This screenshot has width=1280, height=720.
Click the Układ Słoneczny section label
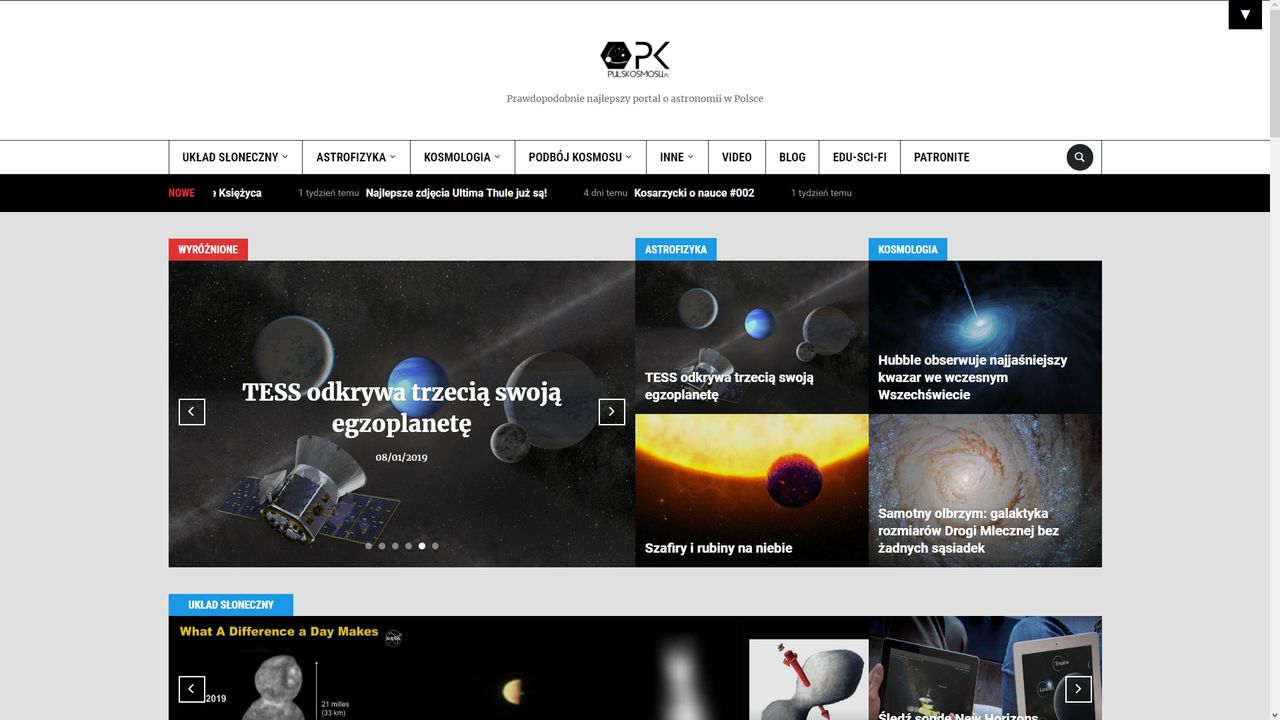(x=231, y=605)
